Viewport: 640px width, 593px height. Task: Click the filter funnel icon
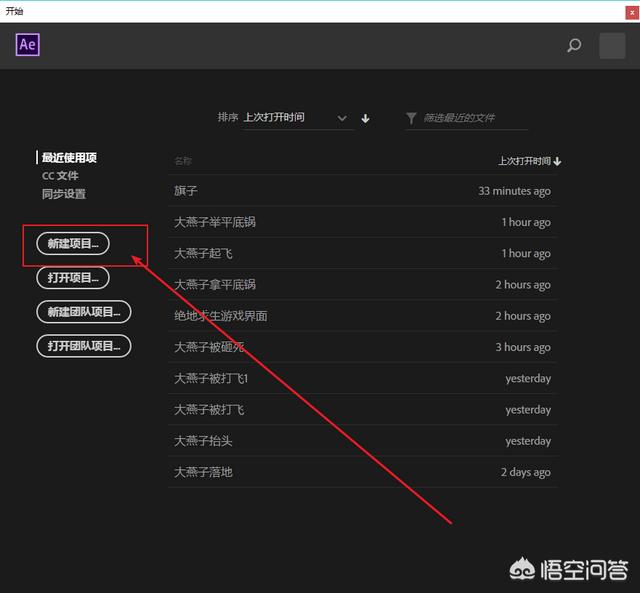tap(411, 118)
